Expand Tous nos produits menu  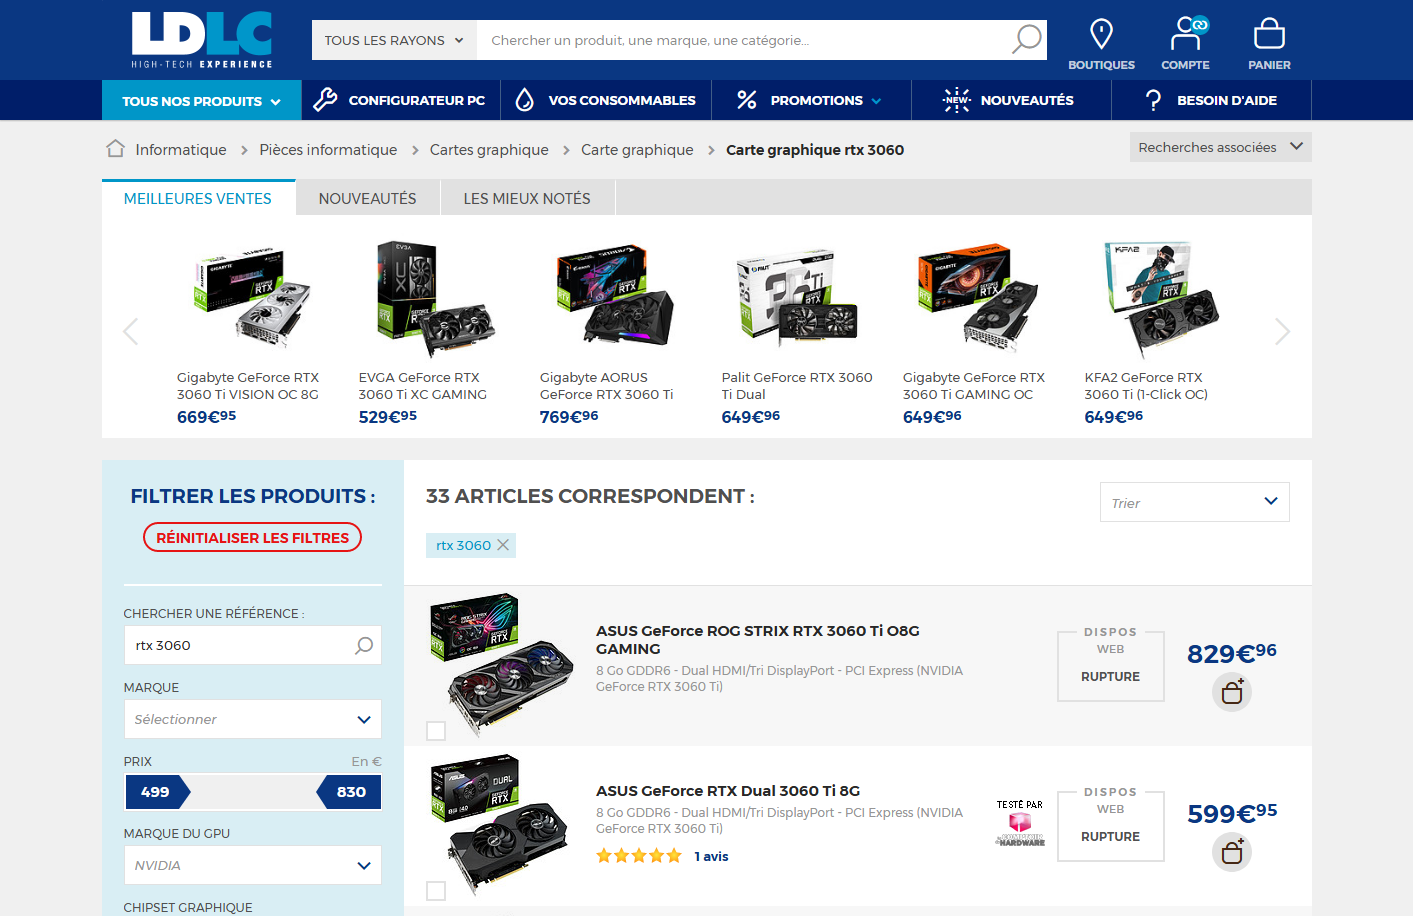pos(201,100)
